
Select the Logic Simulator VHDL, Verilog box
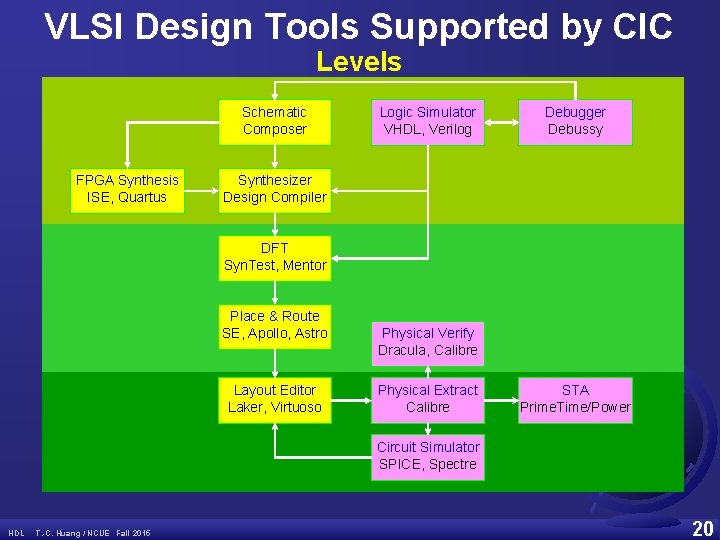(428, 122)
